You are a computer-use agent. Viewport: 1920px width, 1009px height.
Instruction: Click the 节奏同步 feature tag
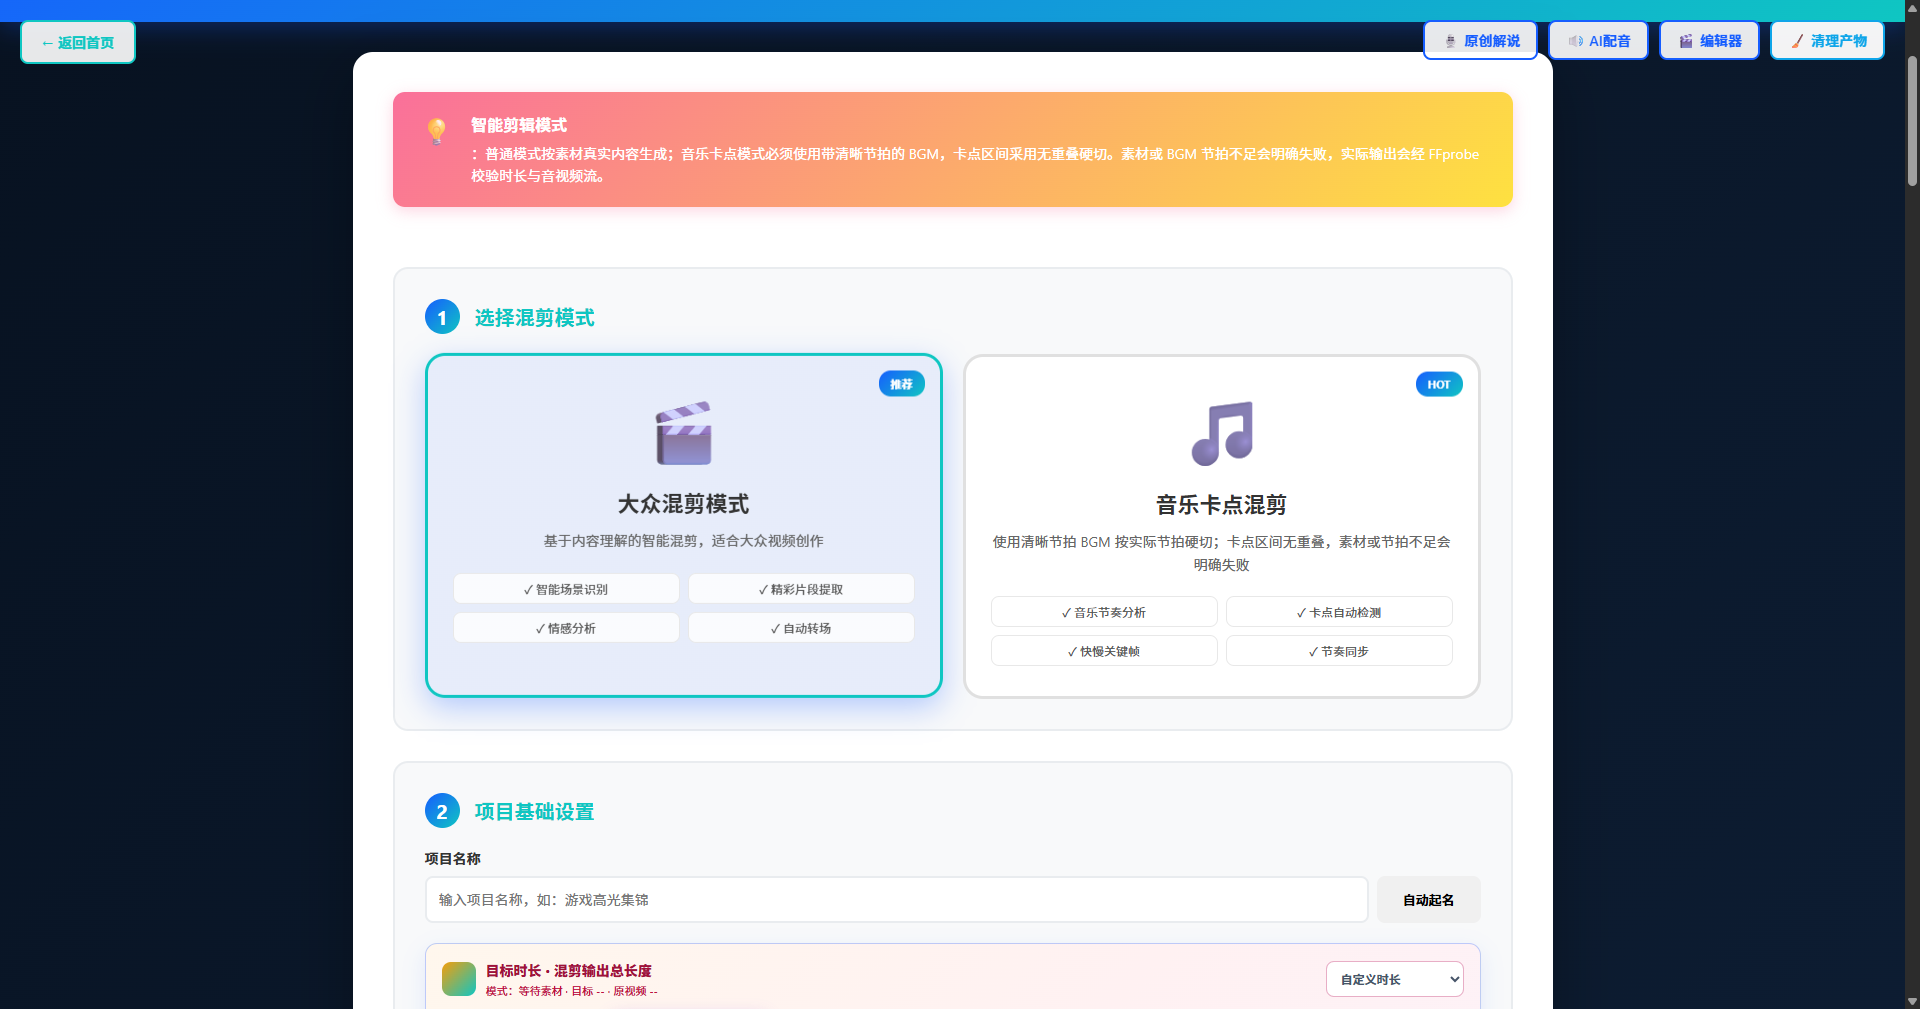coord(1339,651)
